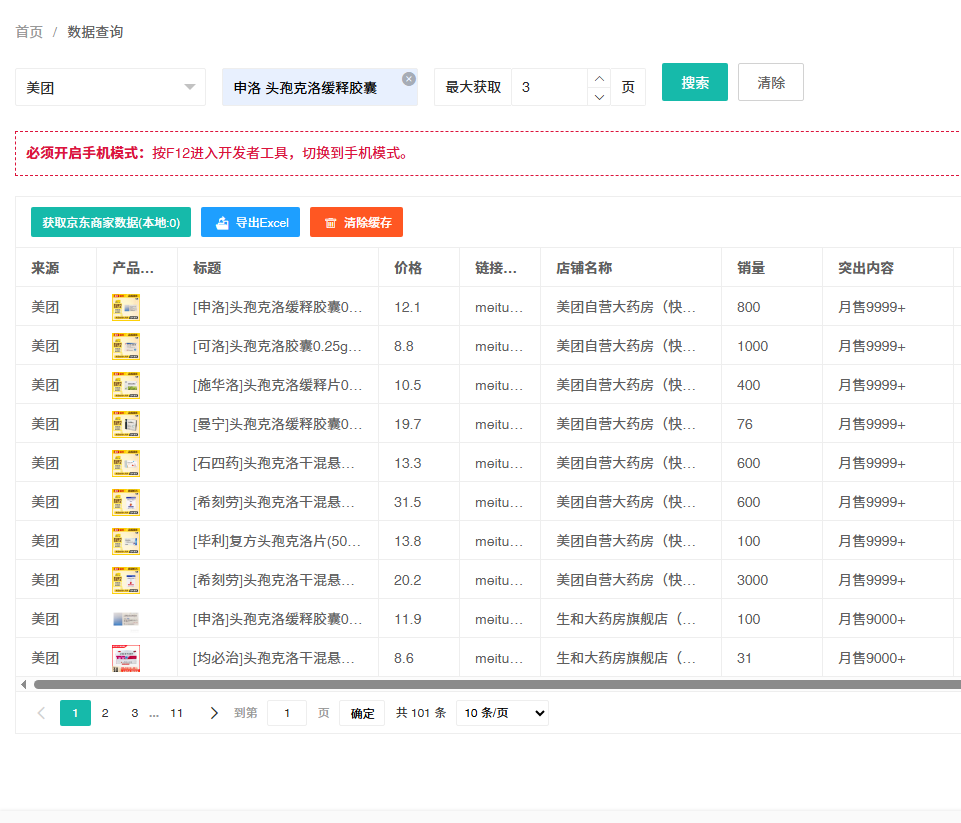Go to page 2 in pagination
The image size is (961, 823).
tap(105, 713)
